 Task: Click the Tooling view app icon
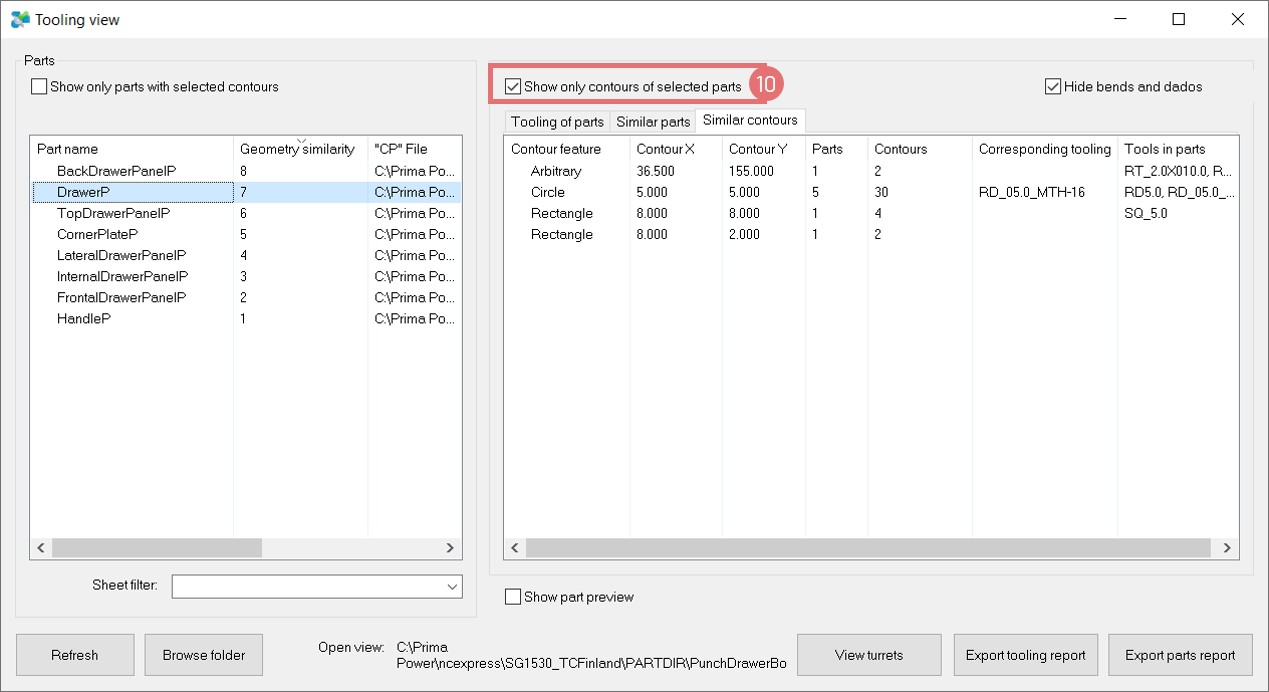(x=20, y=19)
